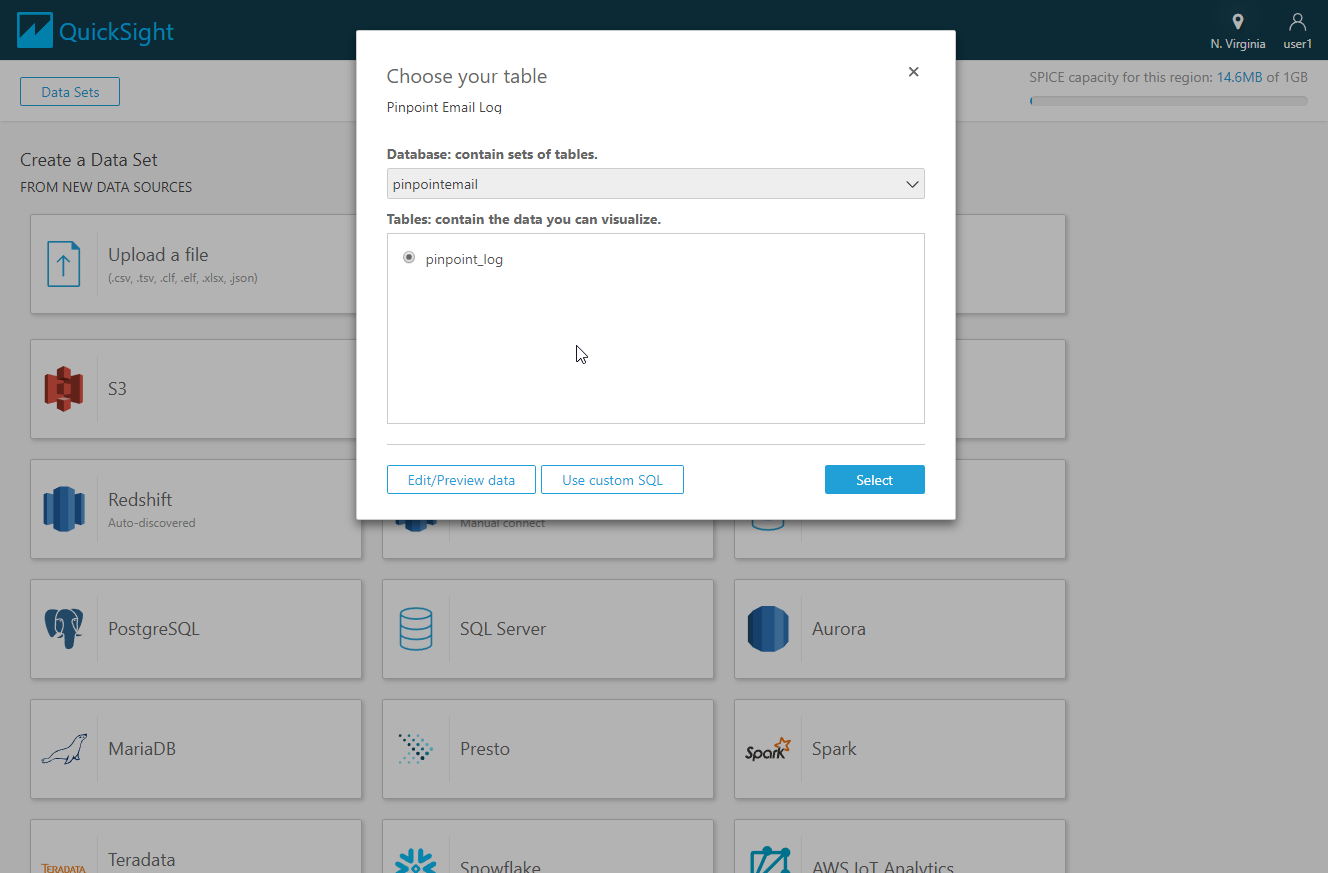Choose the Redshift auto-discovered icon
The image size is (1328, 873).
point(64,509)
